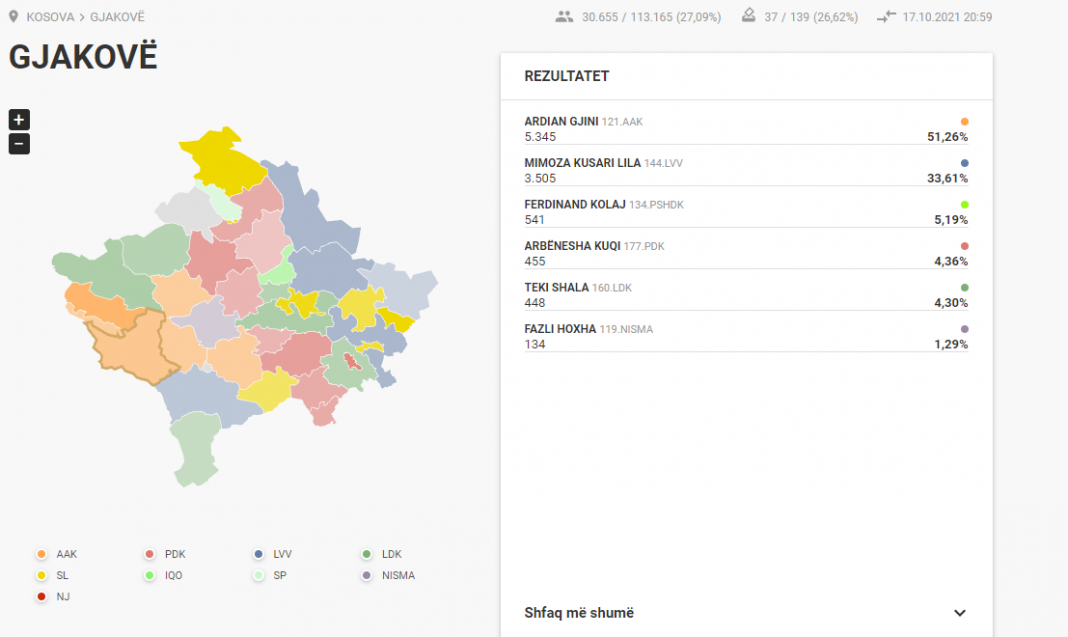This screenshot has height=637, width=1068.
Task: Click the voters people icon in header
Action: [564, 16]
